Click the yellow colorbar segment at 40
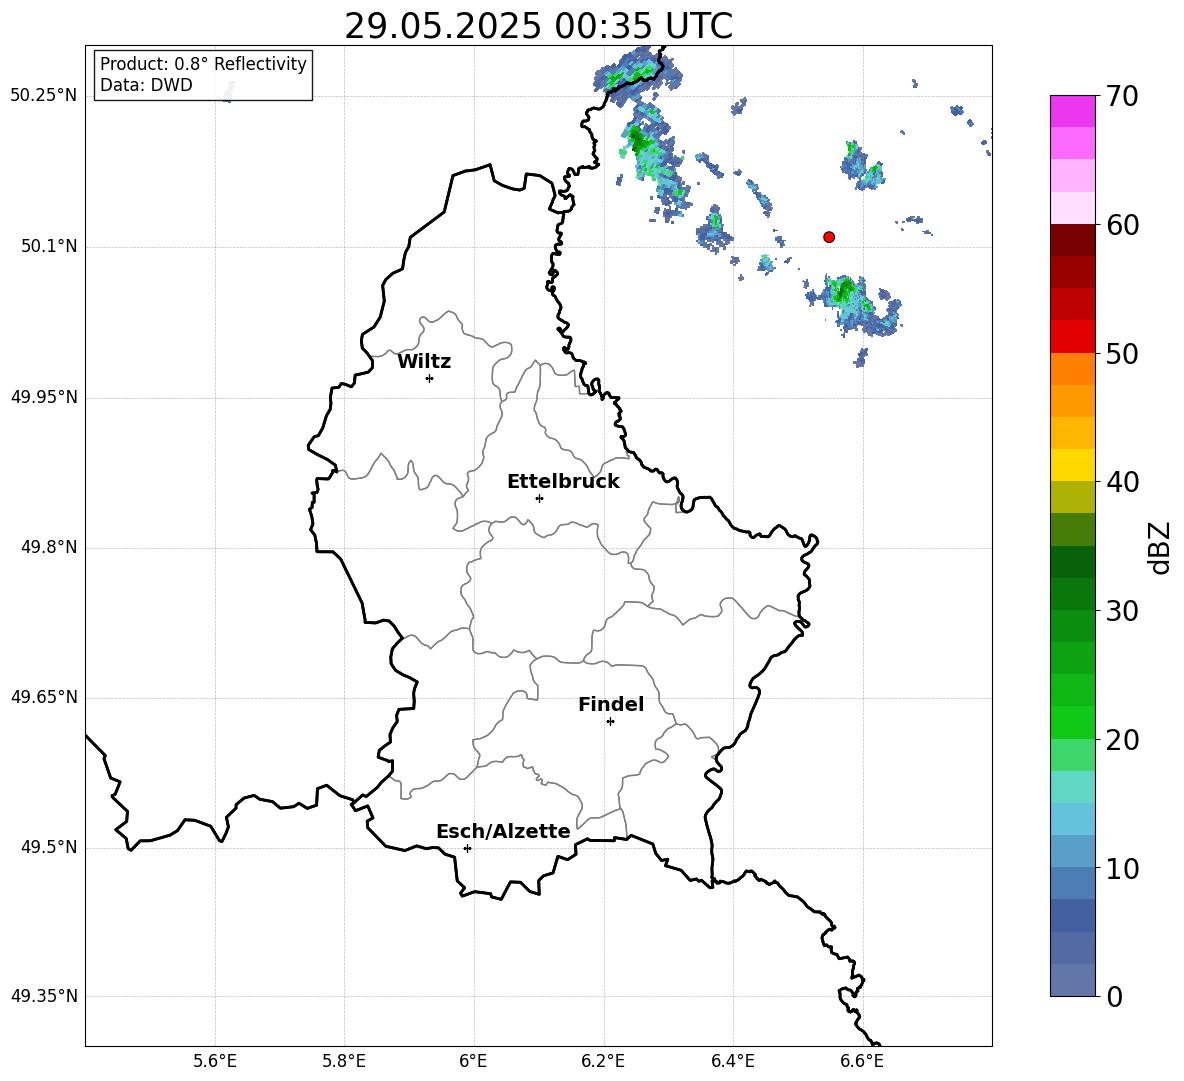This screenshot has width=1184, height=1081. pos(1073,465)
